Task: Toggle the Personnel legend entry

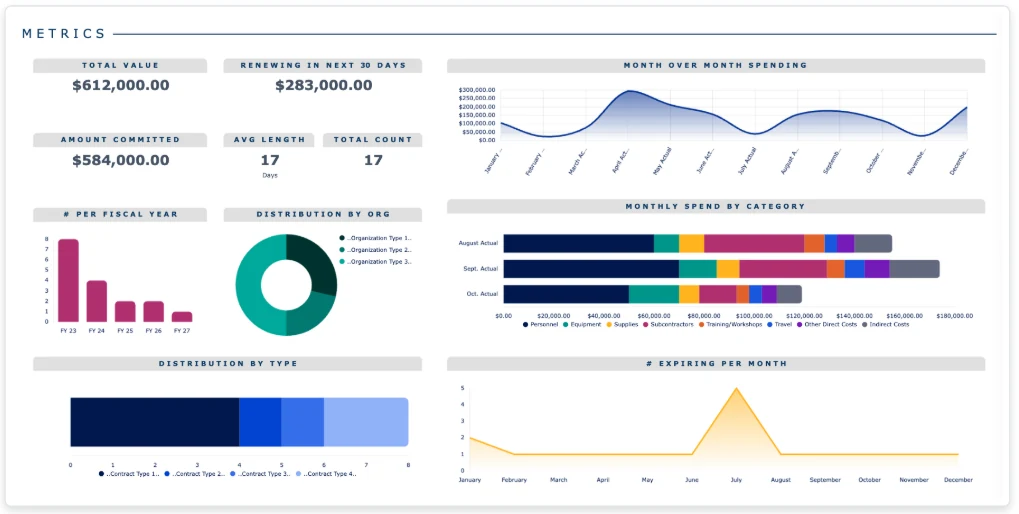Action: click(x=541, y=324)
